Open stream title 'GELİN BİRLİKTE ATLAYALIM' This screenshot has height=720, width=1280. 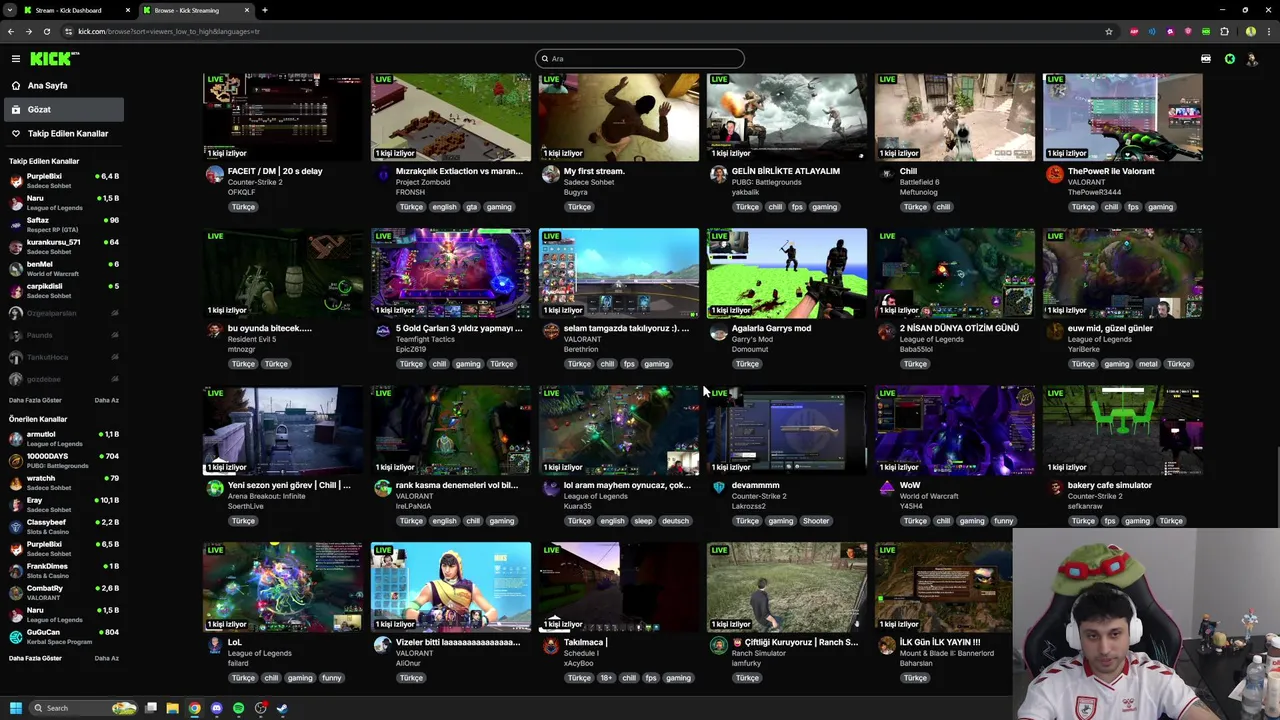785,171
